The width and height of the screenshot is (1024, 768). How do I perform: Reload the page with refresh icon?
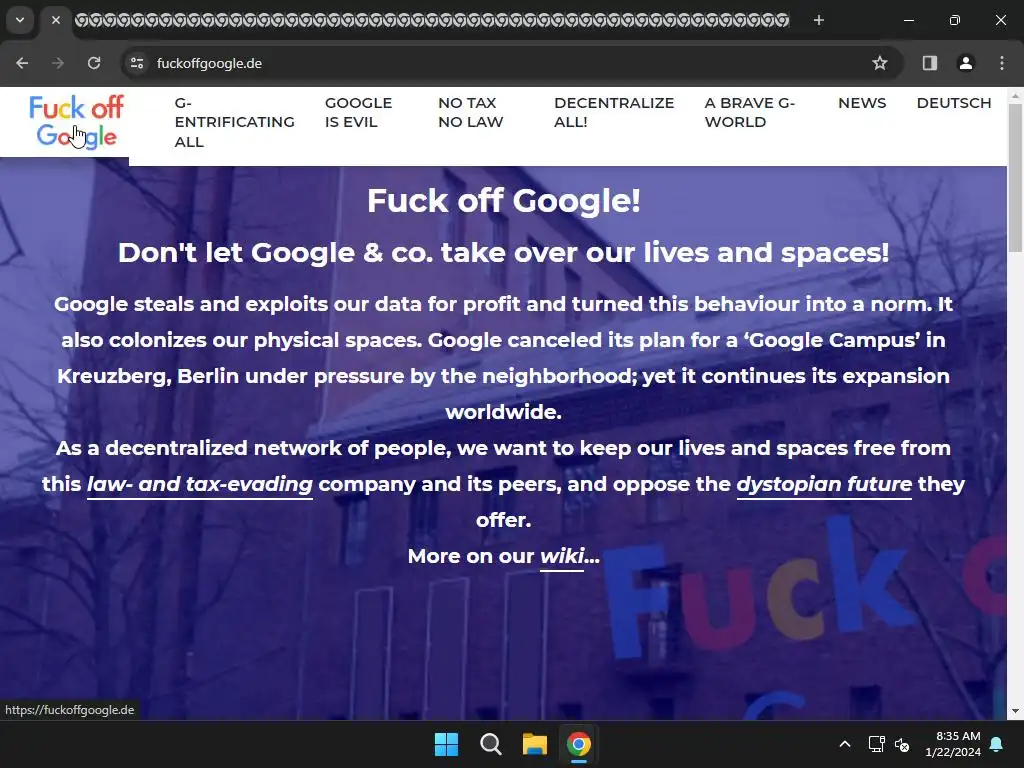coord(94,63)
